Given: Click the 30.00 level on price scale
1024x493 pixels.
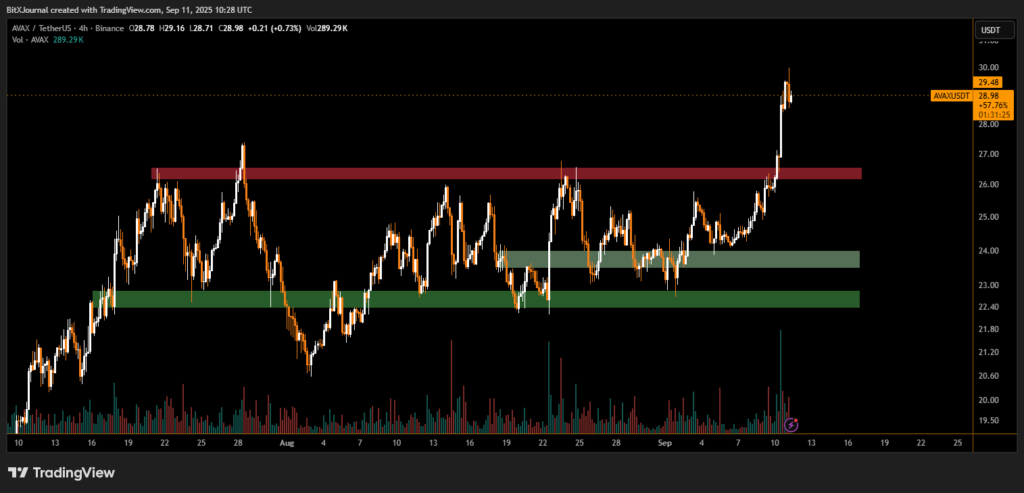Looking at the screenshot, I should tap(988, 67).
